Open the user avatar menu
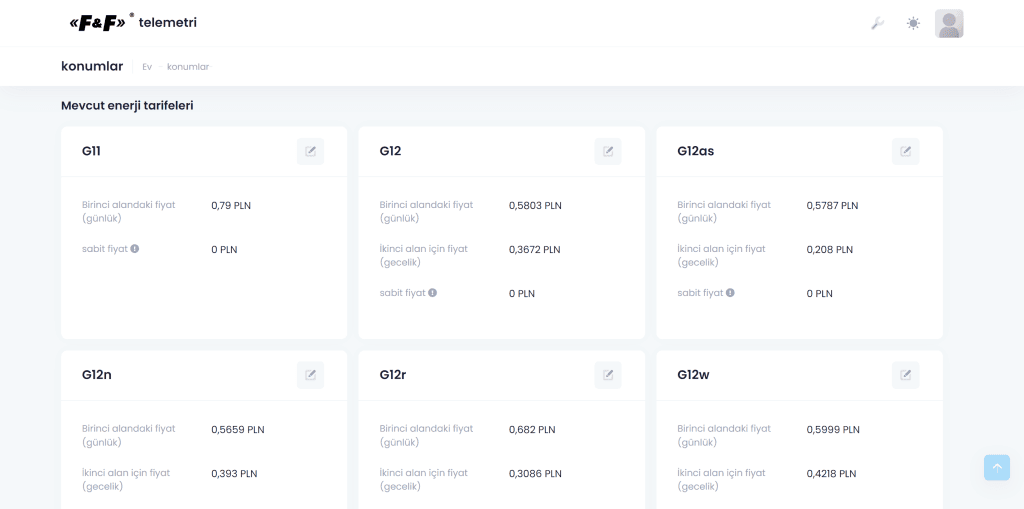Screen dimensions: 1024x509 pos(949,24)
